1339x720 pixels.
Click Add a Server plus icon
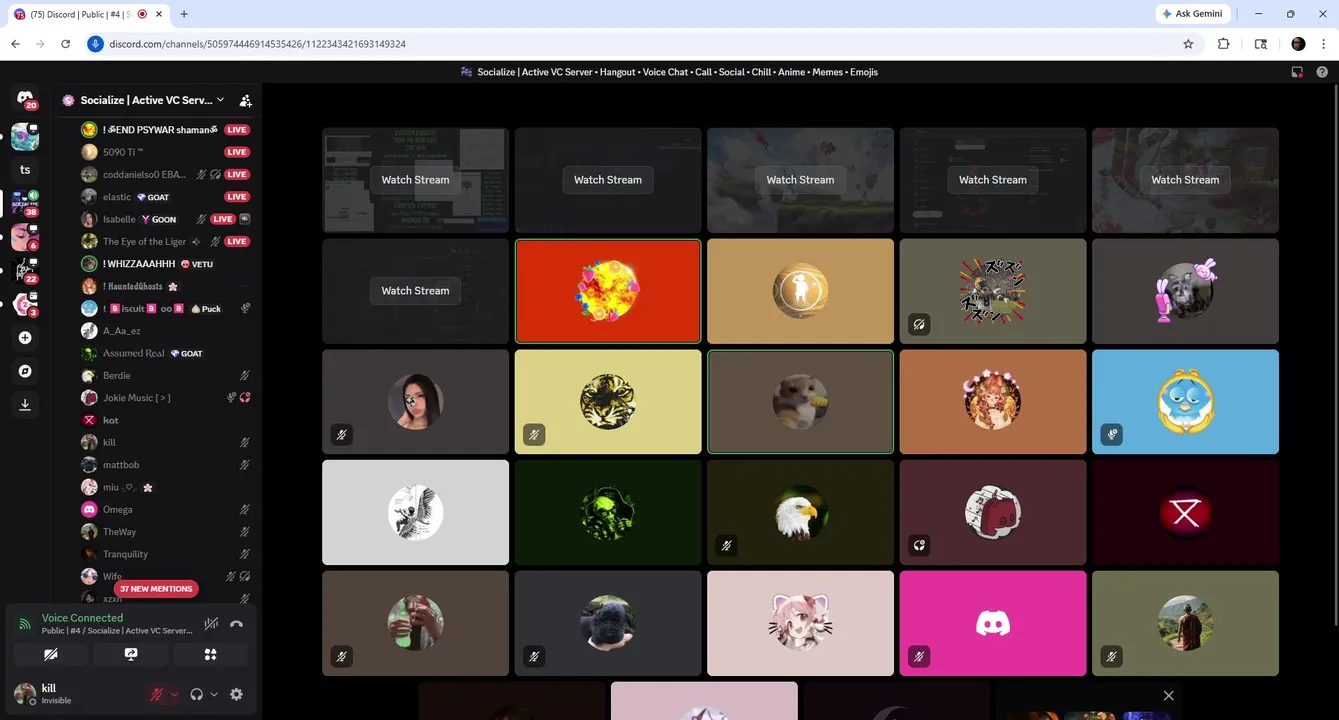[25, 338]
